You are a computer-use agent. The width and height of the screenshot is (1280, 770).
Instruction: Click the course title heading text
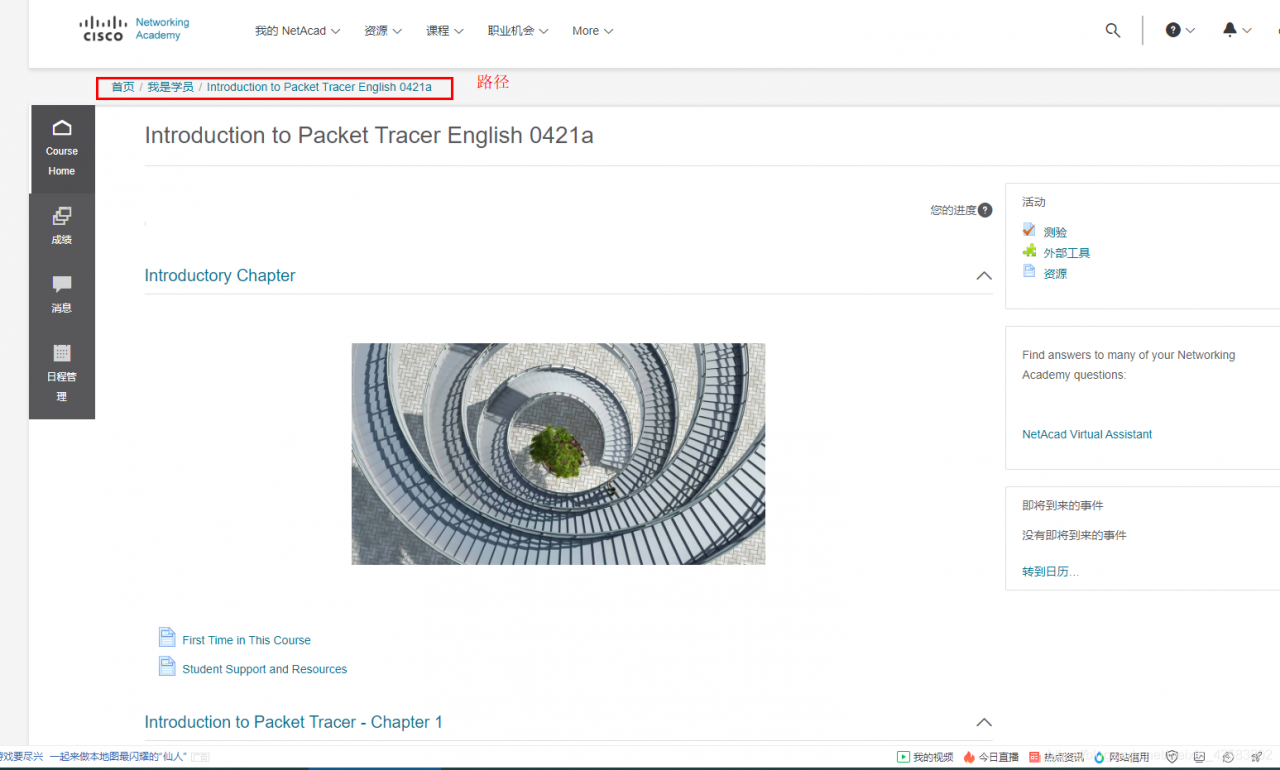pos(369,135)
